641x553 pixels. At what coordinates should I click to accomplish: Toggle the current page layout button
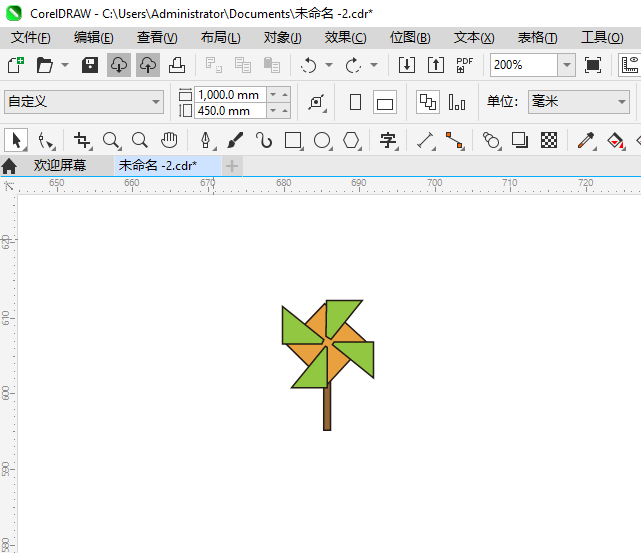[457, 102]
